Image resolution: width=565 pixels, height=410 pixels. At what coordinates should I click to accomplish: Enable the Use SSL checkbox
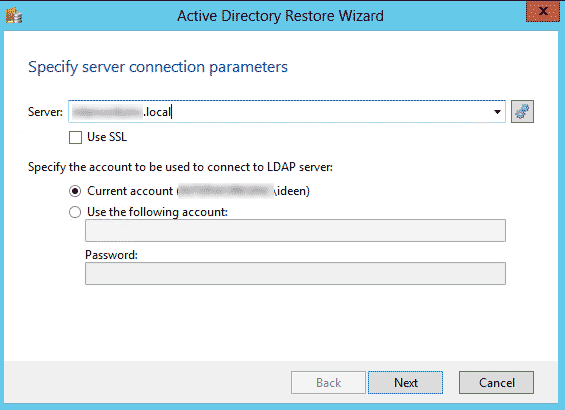tap(75, 137)
